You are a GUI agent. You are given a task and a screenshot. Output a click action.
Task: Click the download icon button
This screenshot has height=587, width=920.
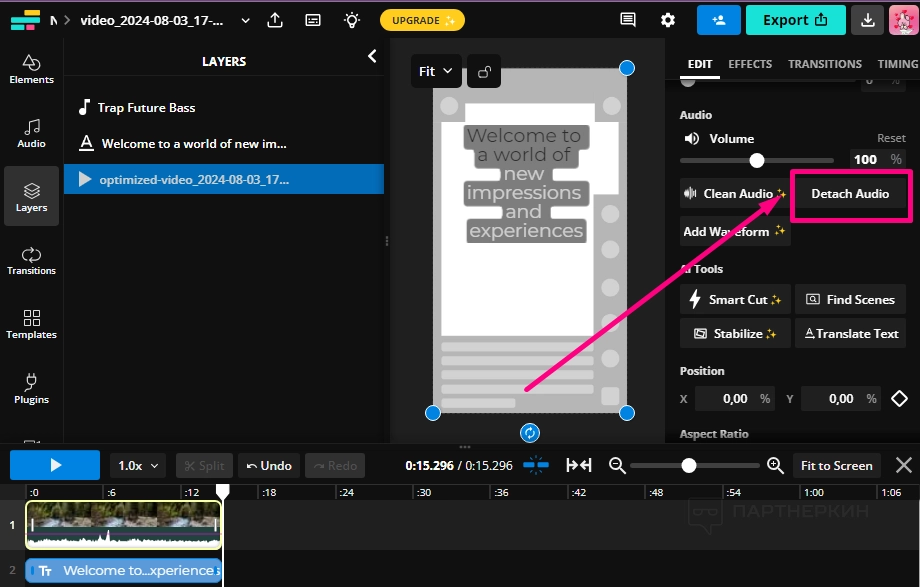(868, 20)
